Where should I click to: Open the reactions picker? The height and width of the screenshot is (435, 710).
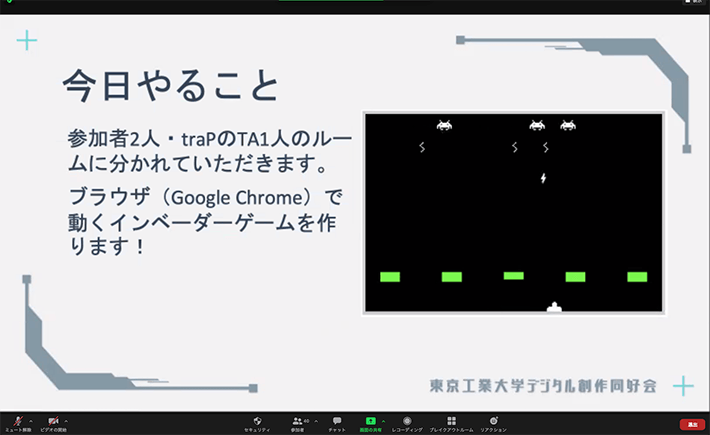493,421
